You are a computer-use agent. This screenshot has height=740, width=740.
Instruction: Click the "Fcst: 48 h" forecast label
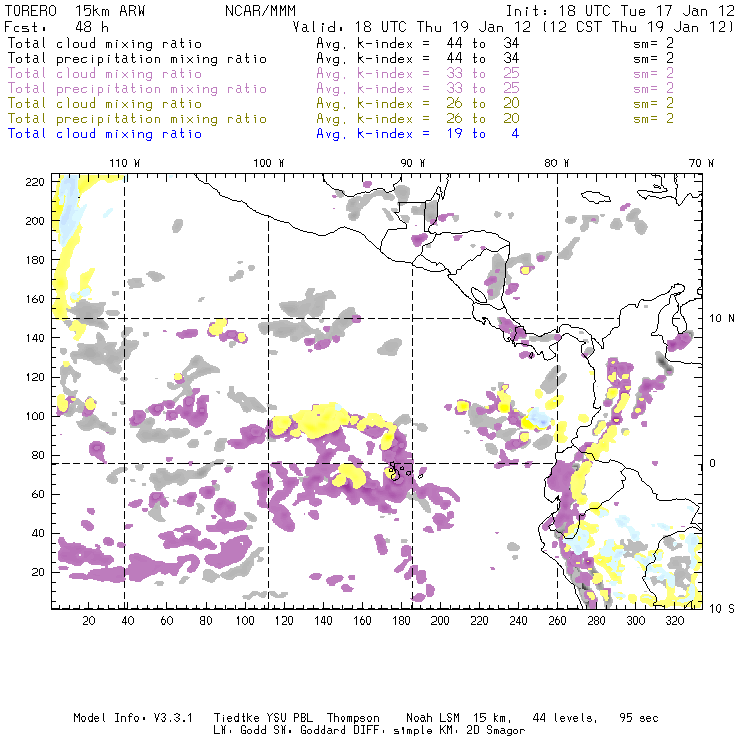pos(57,26)
